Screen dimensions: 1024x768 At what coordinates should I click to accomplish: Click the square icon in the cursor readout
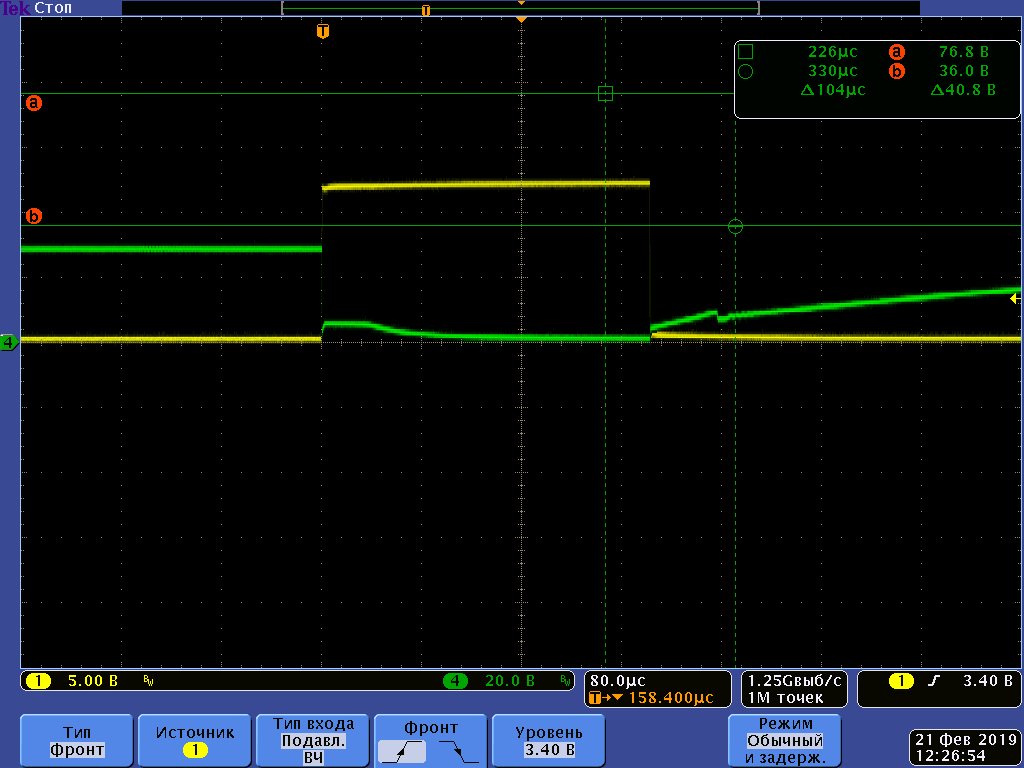pos(745,52)
